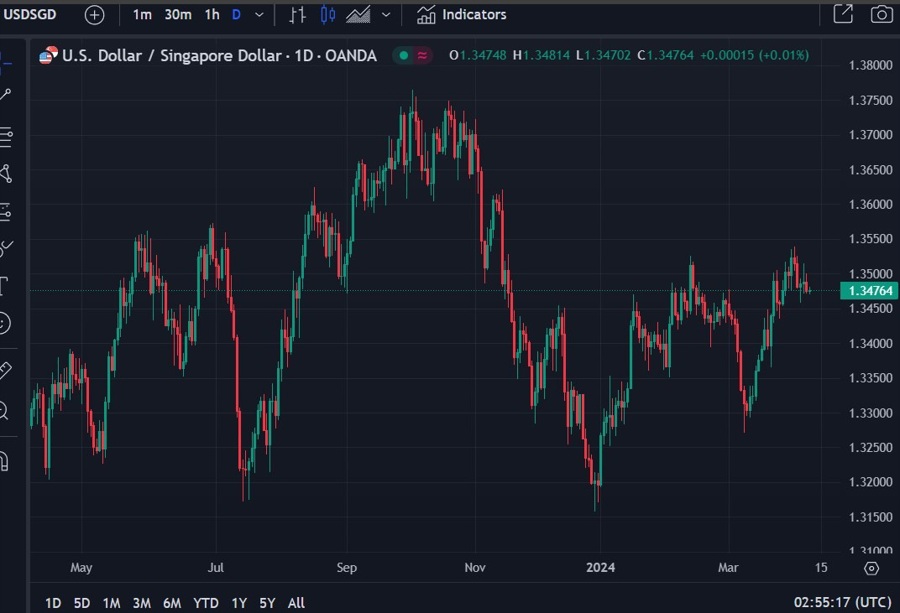Screen dimensions: 900x613
Task: Select the Text annotation tool
Action: [5, 285]
